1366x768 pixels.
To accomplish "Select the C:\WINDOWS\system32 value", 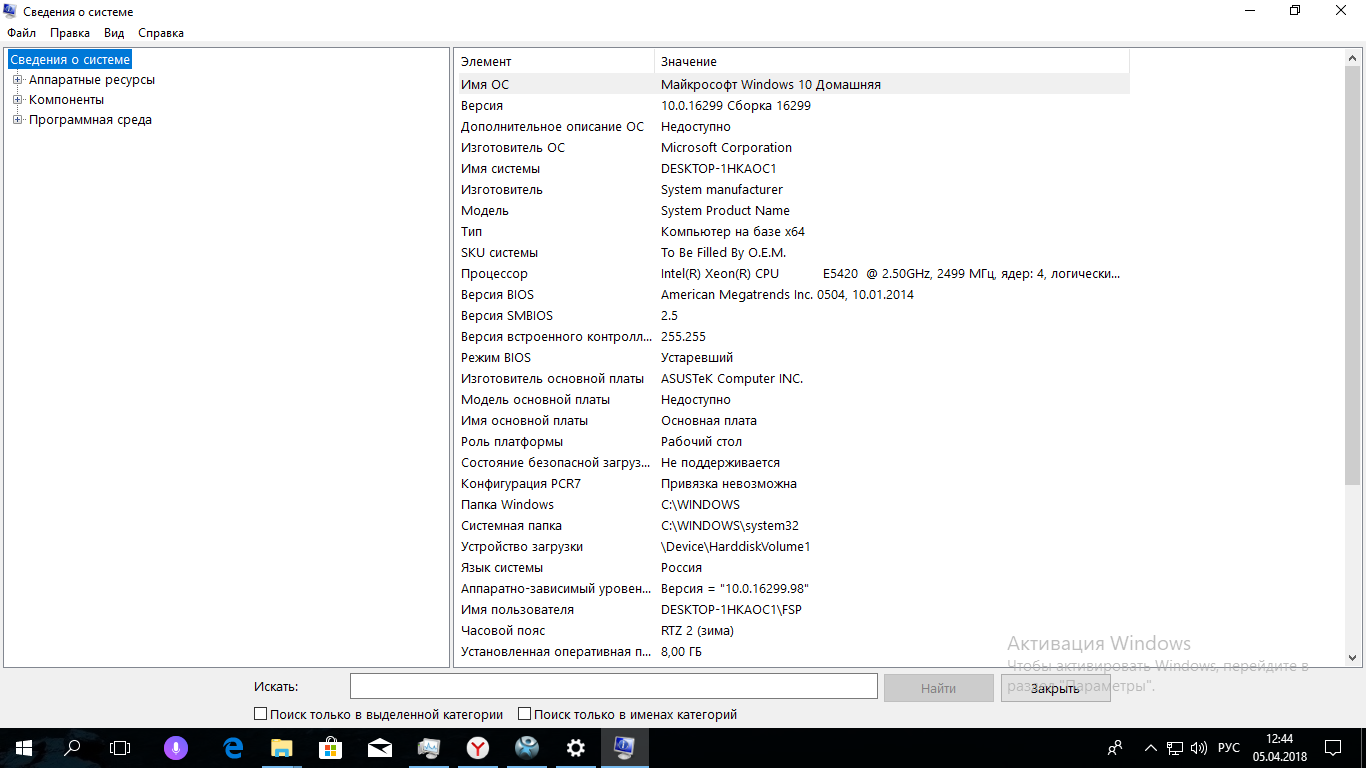I will tap(730, 526).
